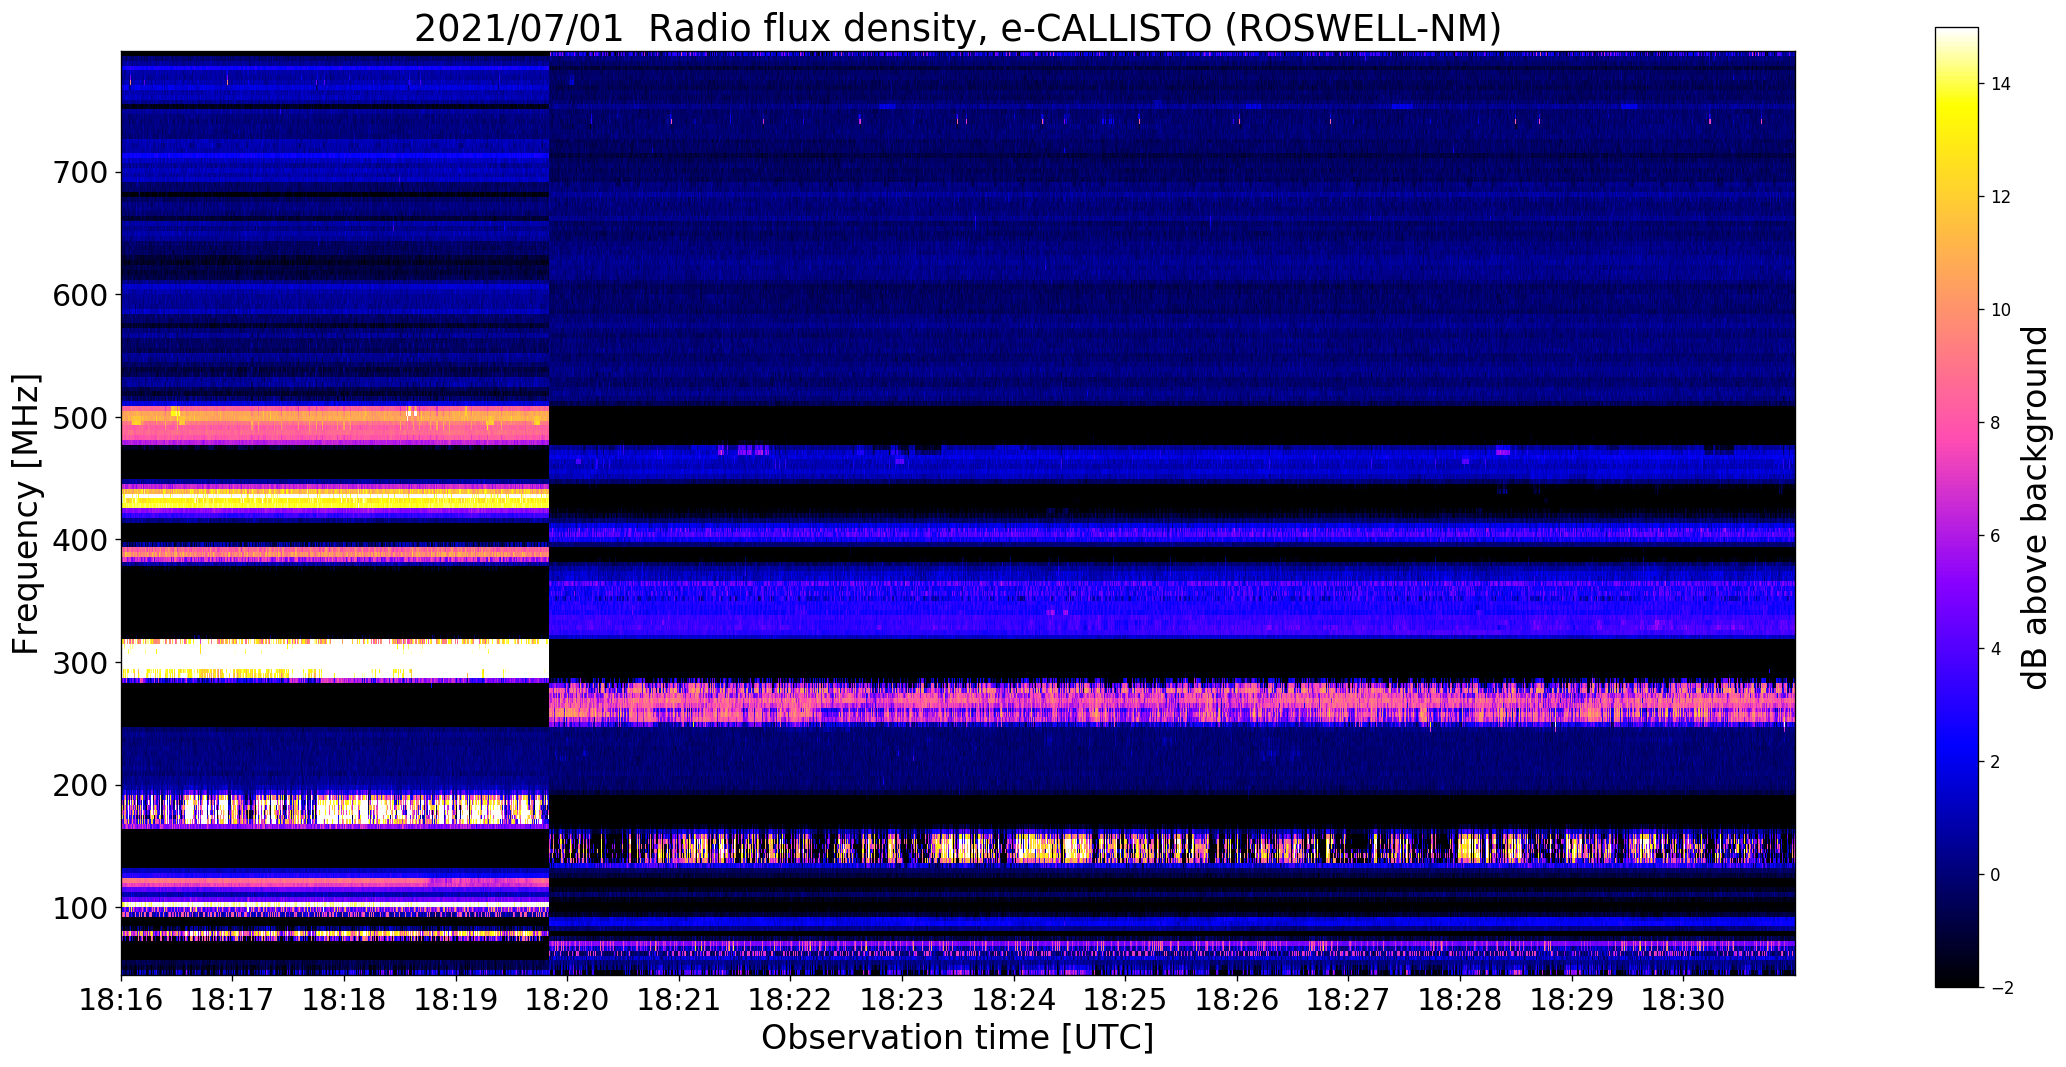Click the colorbar tick label 10
The image size is (2066, 1067).
click(x=2001, y=310)
